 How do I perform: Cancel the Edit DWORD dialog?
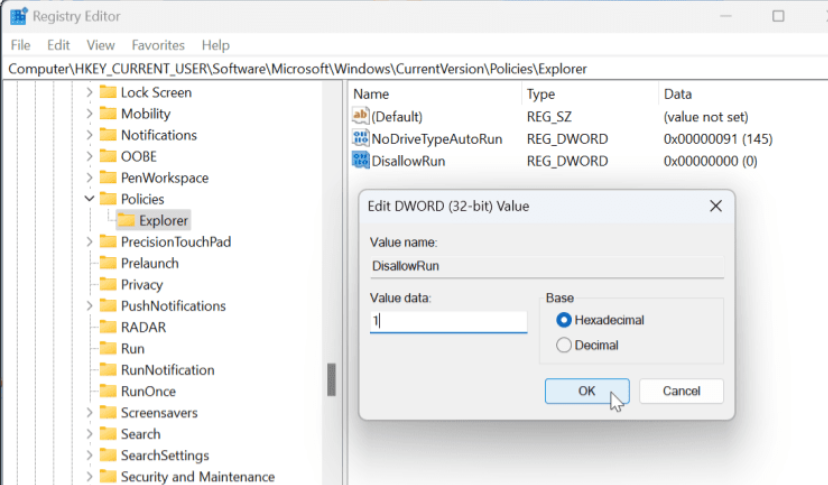click(x=681, y=391)
